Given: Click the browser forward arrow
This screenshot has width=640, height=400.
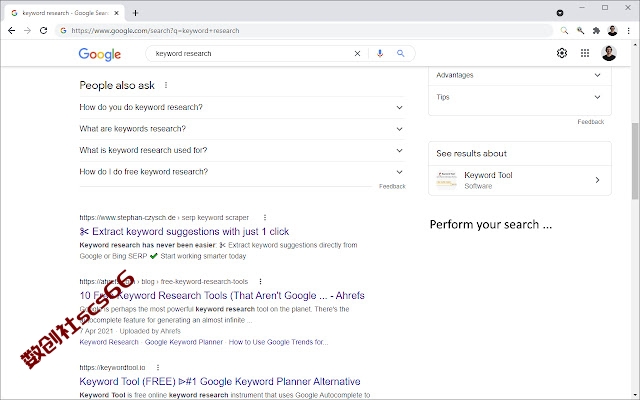Looking at the screenshot, I should tap(27, 31).
